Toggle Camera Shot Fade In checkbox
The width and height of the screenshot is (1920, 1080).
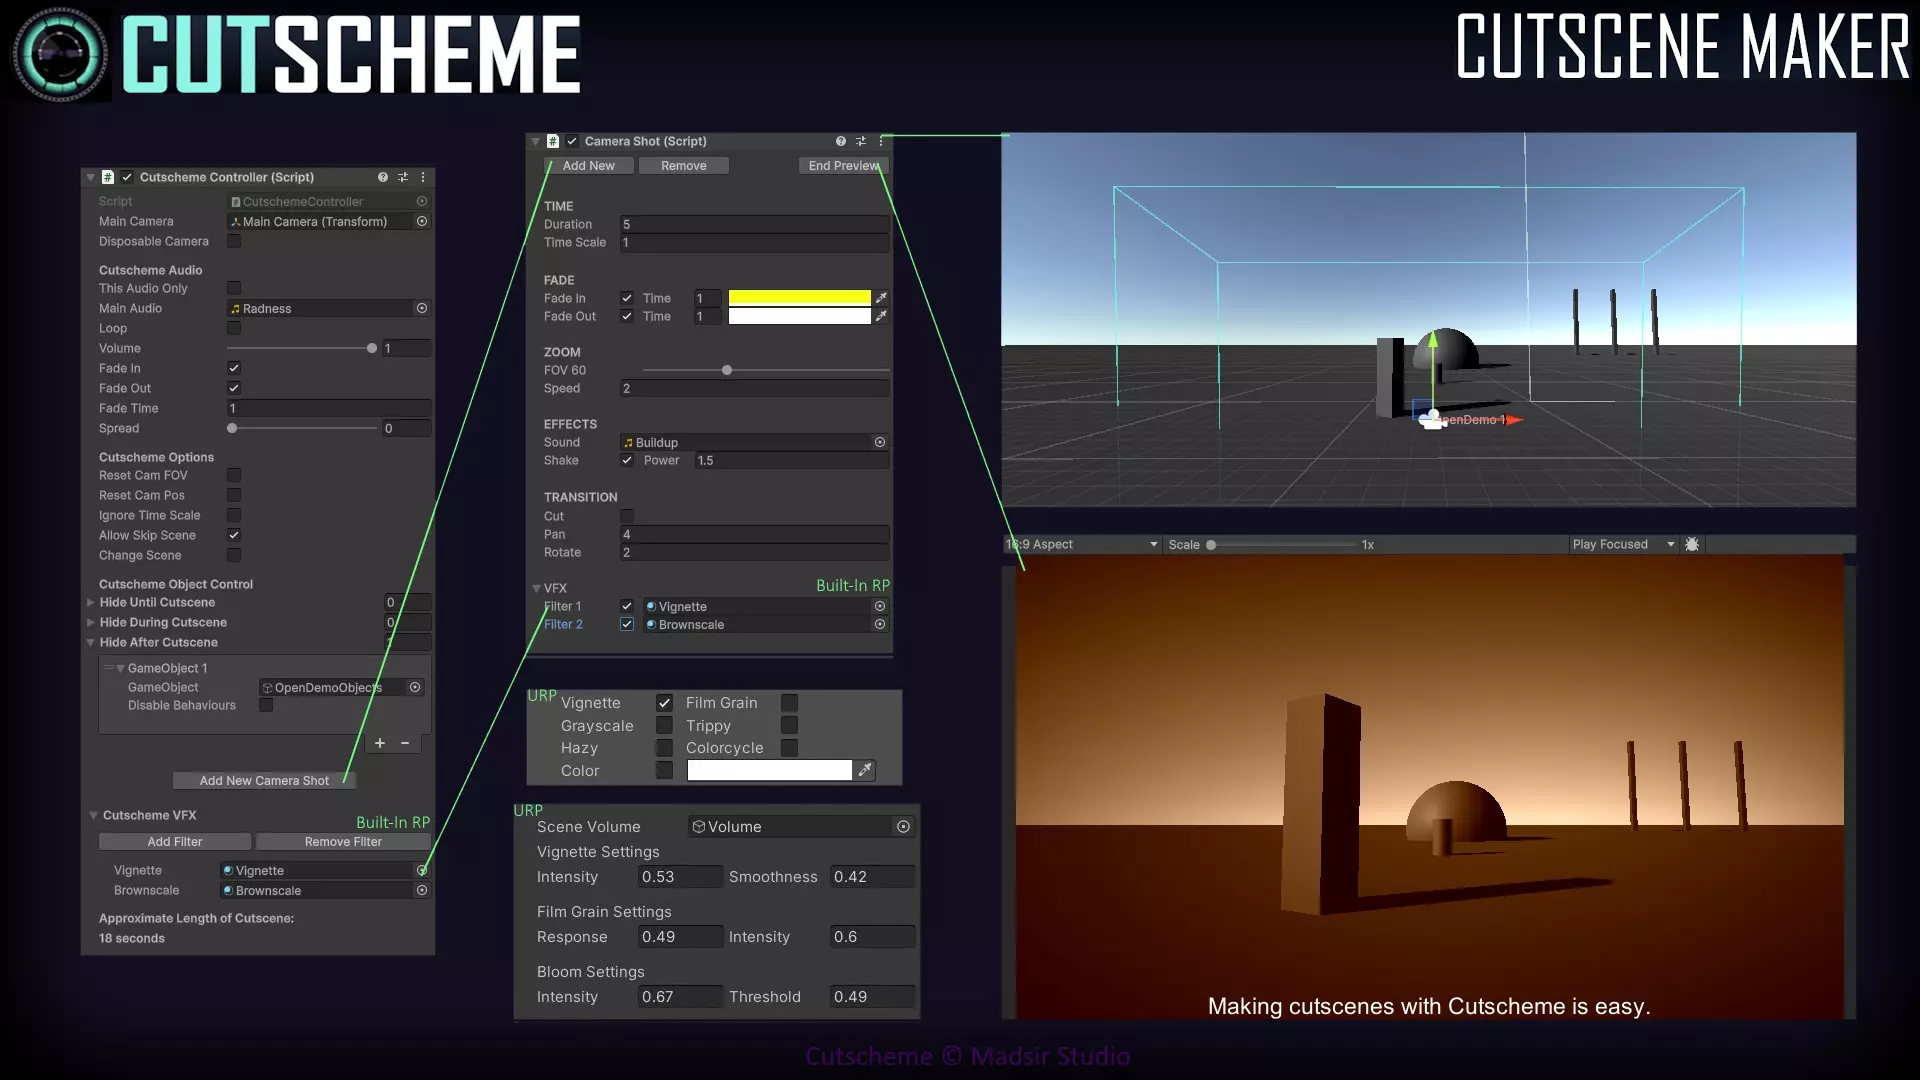[x=627, y=298]
